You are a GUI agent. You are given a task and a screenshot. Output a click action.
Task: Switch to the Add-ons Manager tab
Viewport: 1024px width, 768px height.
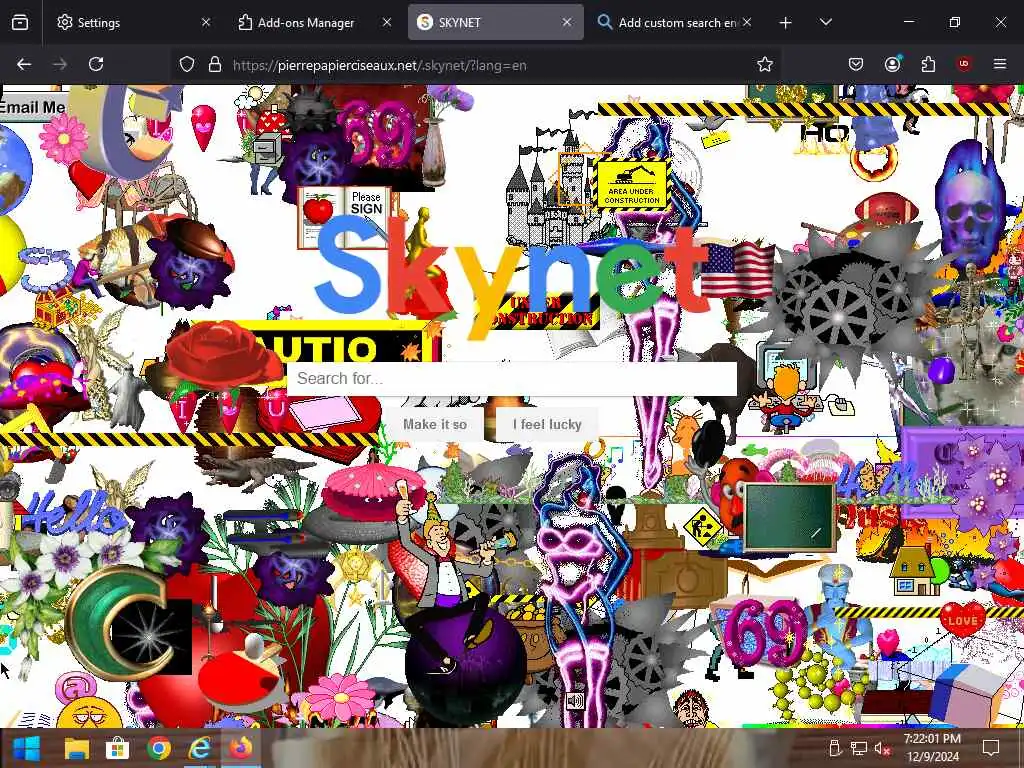[x=315, y=23]
